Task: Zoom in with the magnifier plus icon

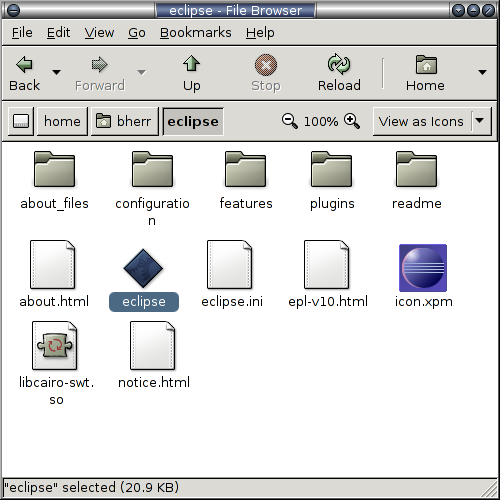Action: [352, 121]
